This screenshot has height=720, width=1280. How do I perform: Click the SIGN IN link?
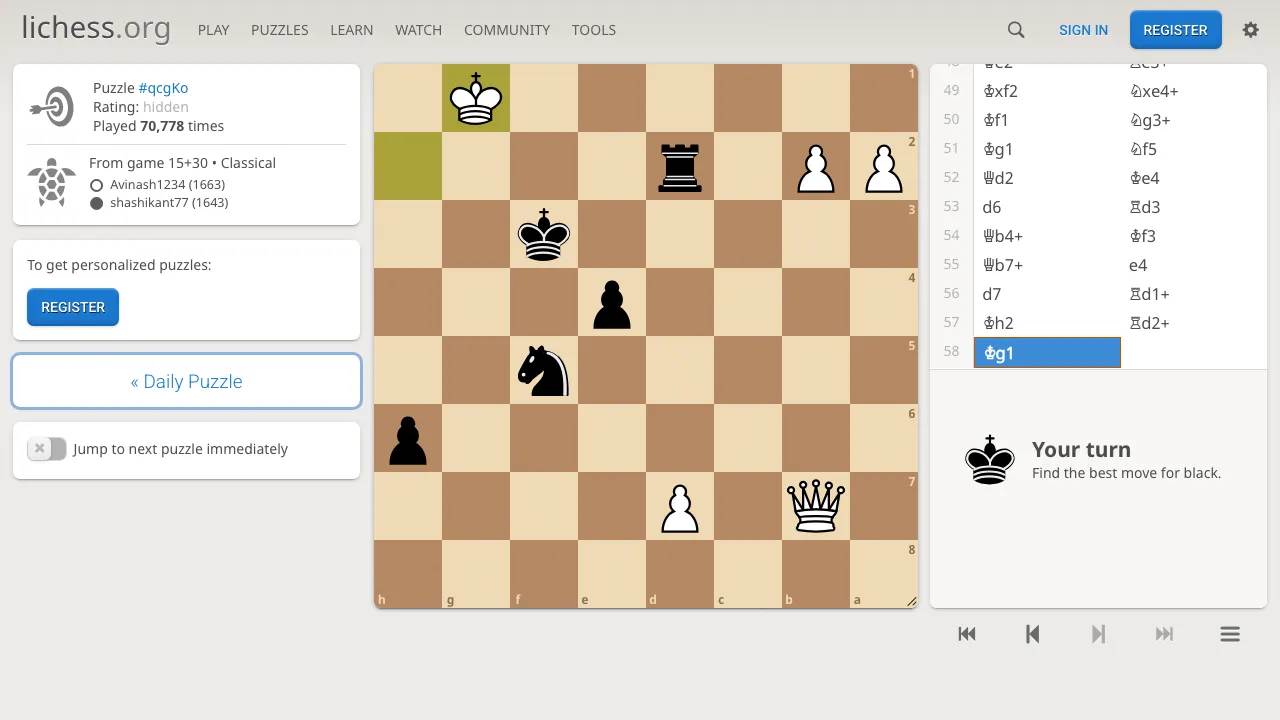[1083, 30]
